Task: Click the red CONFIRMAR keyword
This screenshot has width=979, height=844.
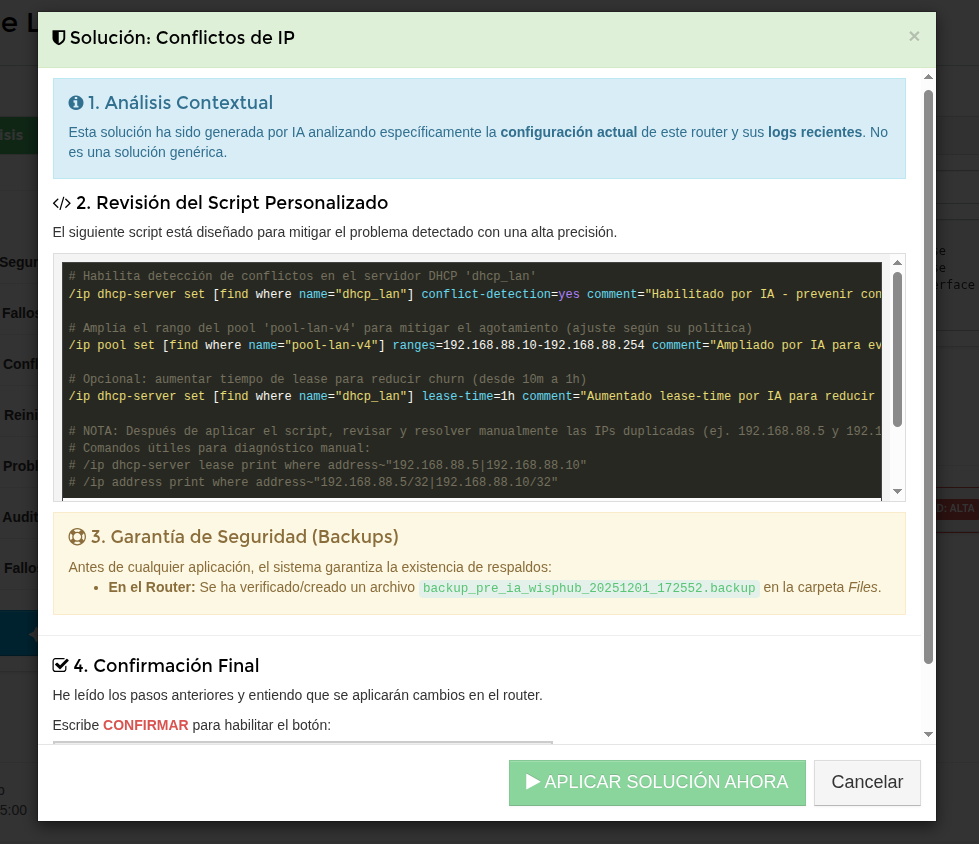Action: point(145,725)
